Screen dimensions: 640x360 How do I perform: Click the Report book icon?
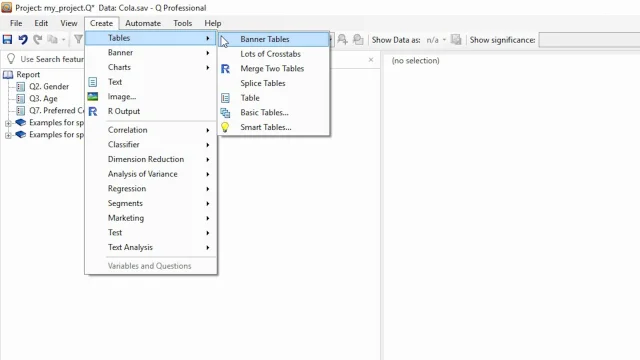click(x=8, y=75)
